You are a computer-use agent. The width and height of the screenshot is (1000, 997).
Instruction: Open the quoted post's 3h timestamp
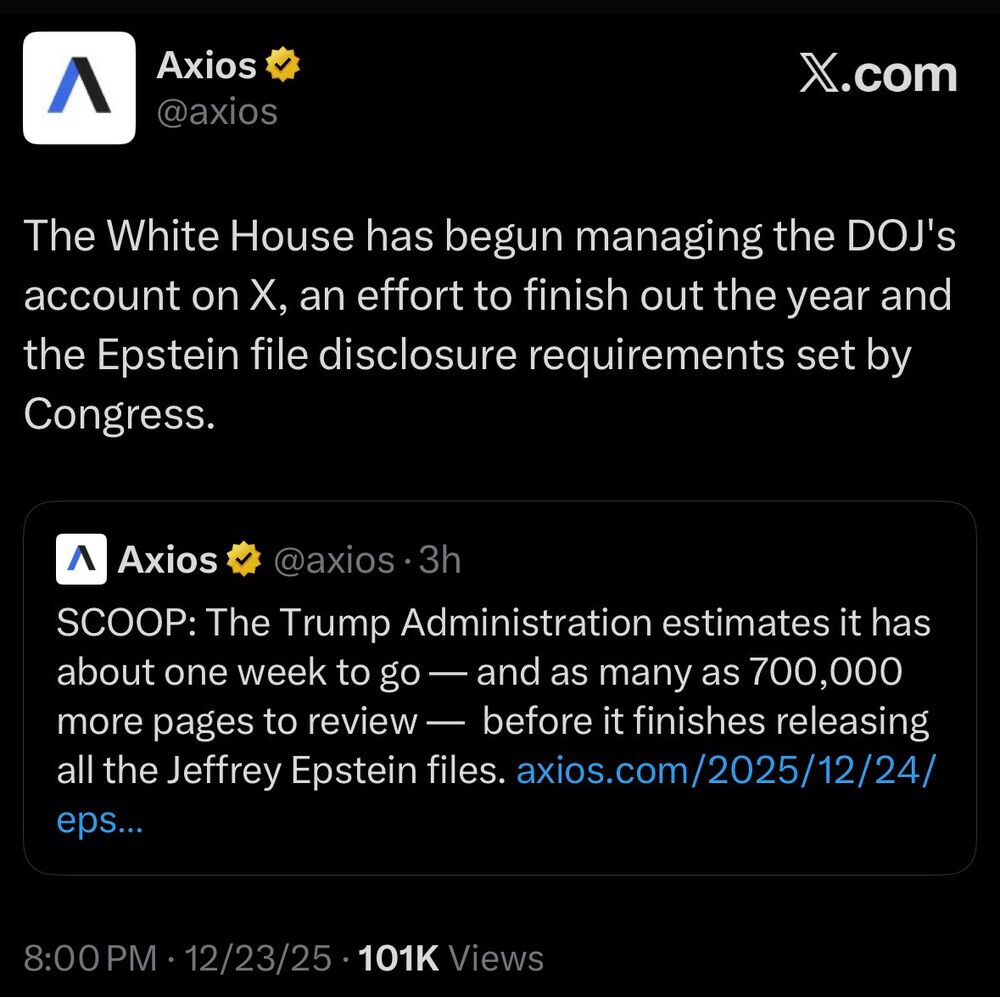coord(440,560)
